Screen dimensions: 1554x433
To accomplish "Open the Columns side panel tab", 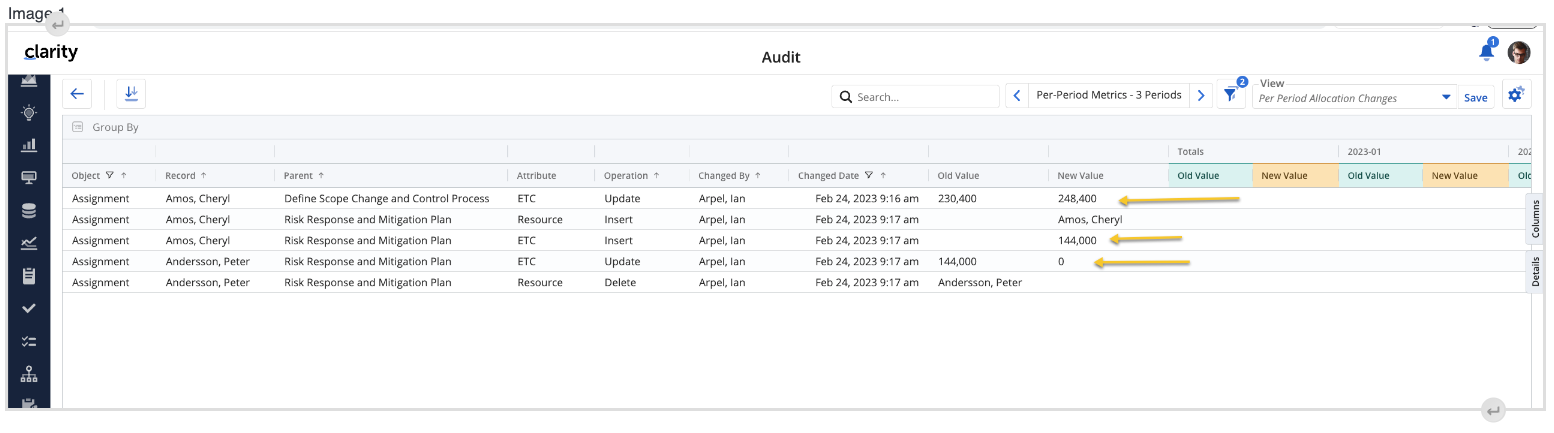I will 1536,219.
